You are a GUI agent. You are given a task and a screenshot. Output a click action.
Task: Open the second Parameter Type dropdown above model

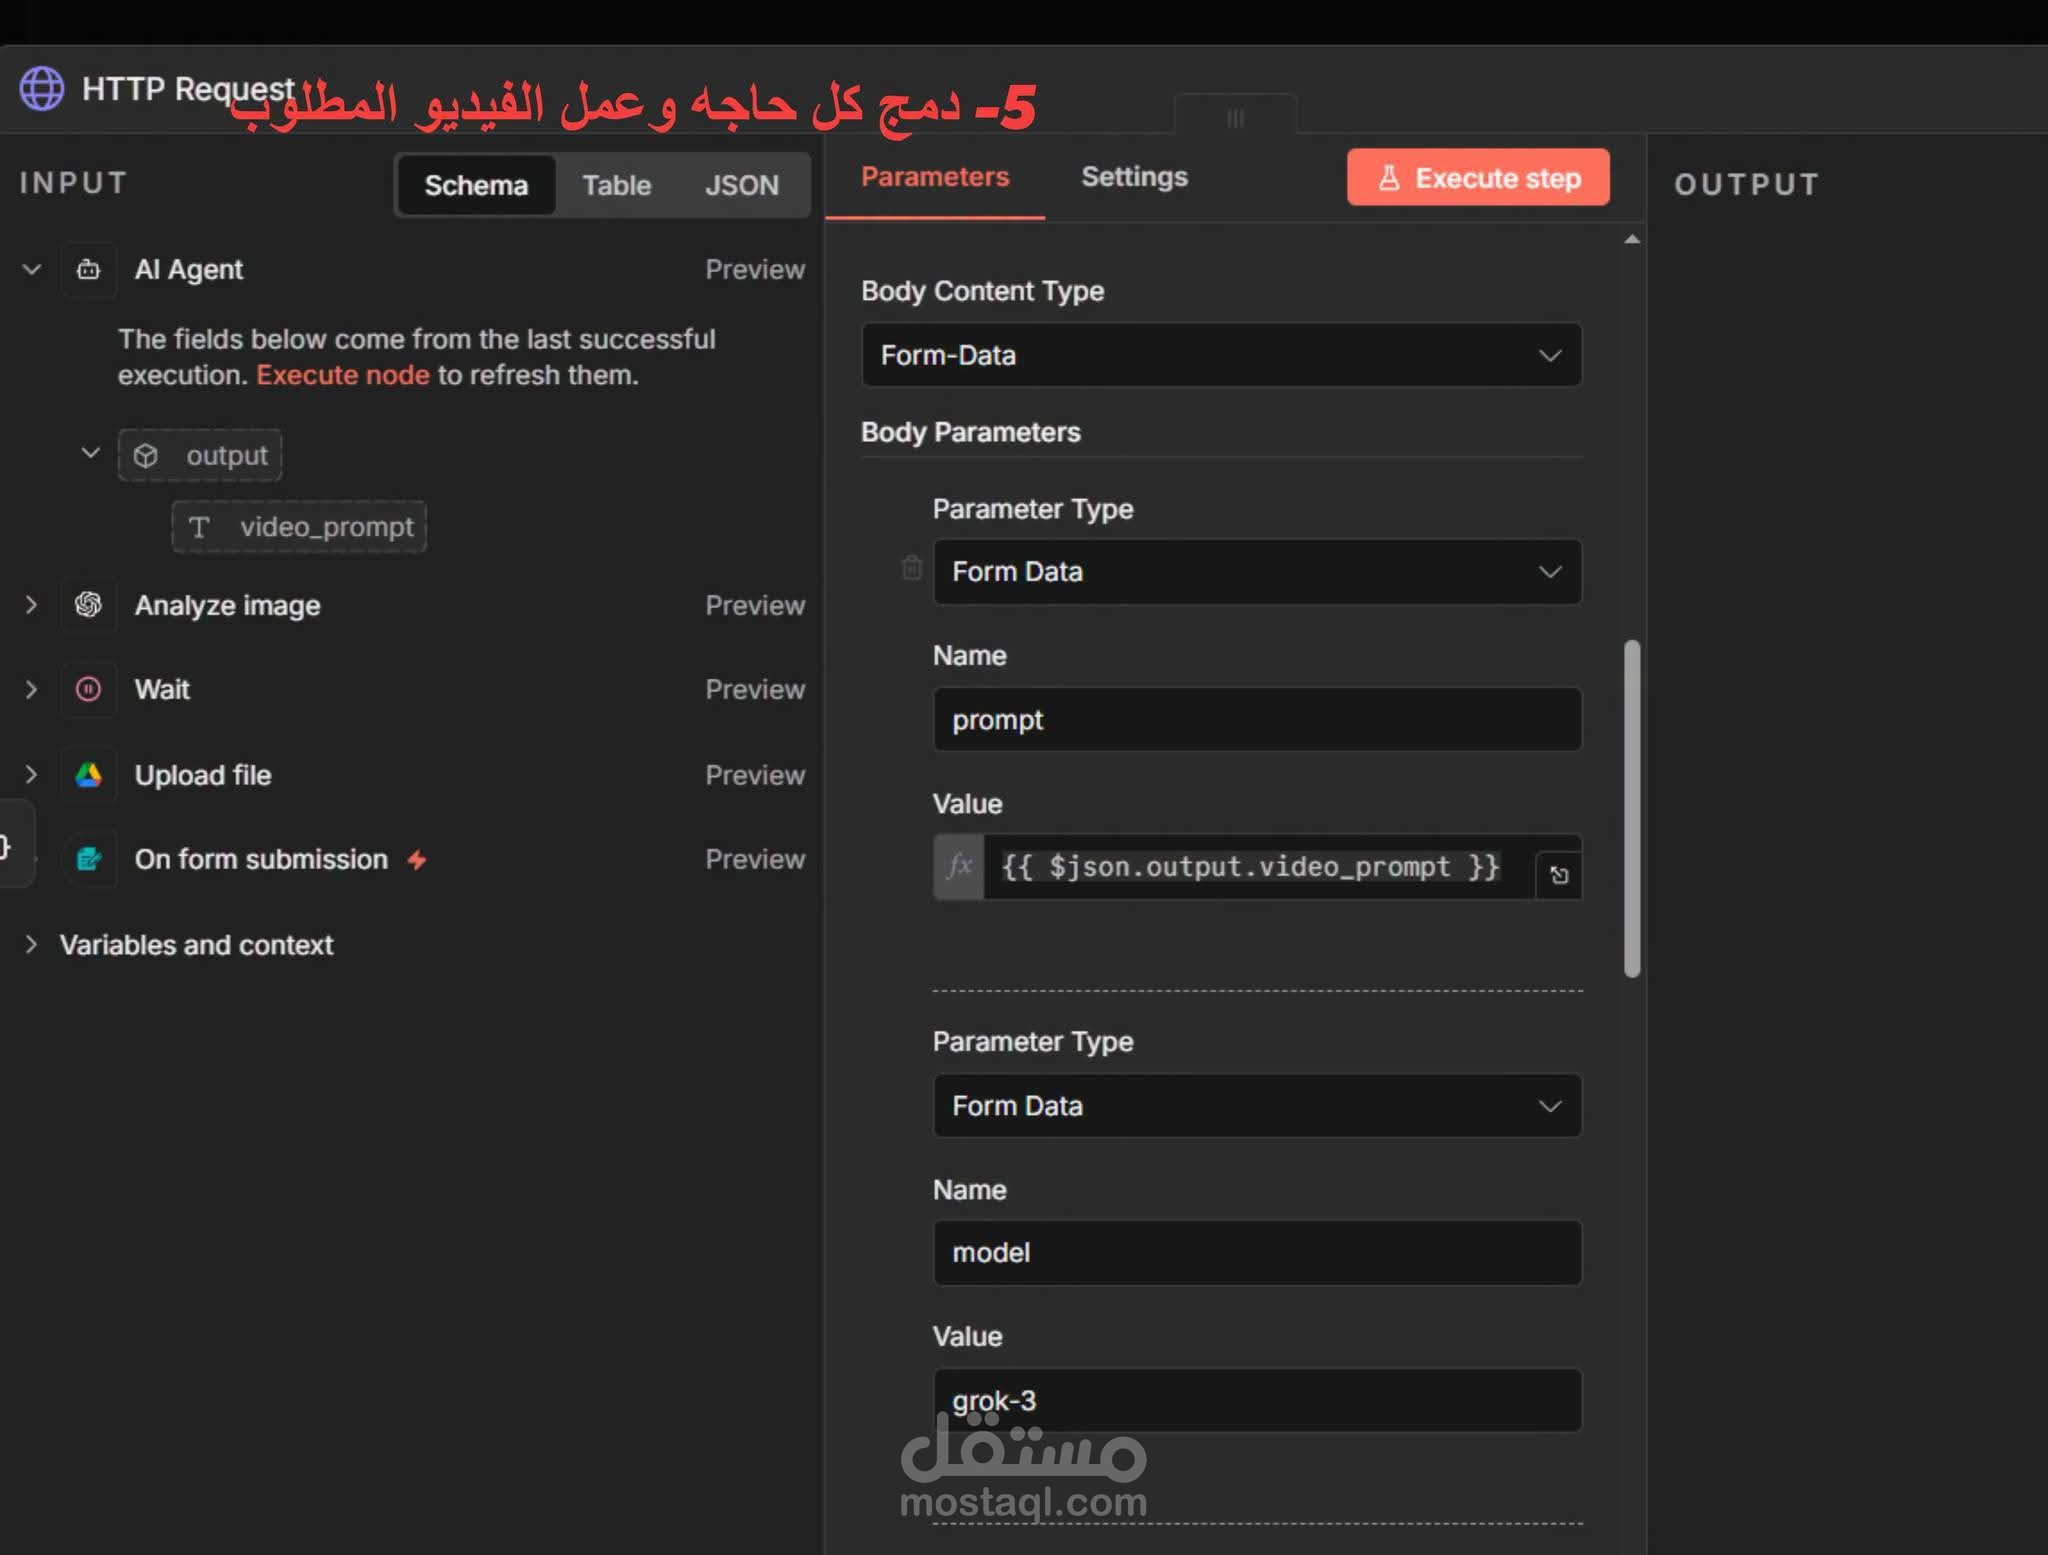coord(1257,1106)
